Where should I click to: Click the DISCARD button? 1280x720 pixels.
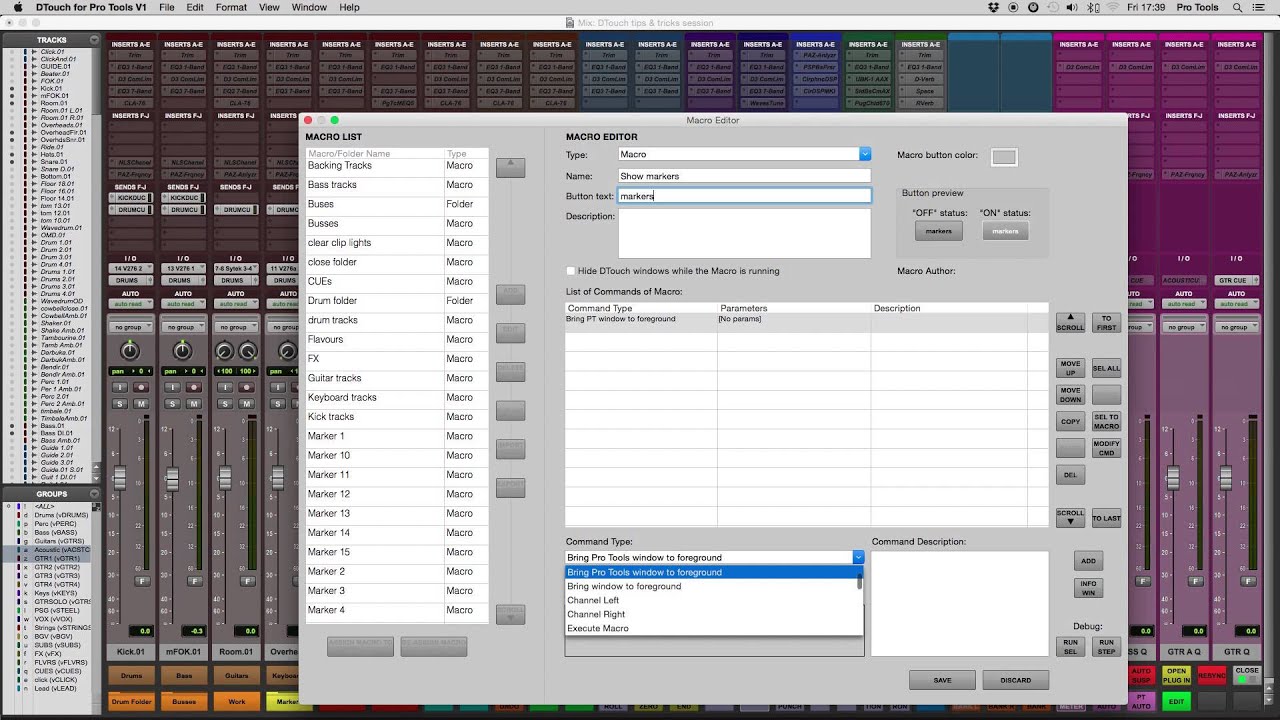[1015, 680]
